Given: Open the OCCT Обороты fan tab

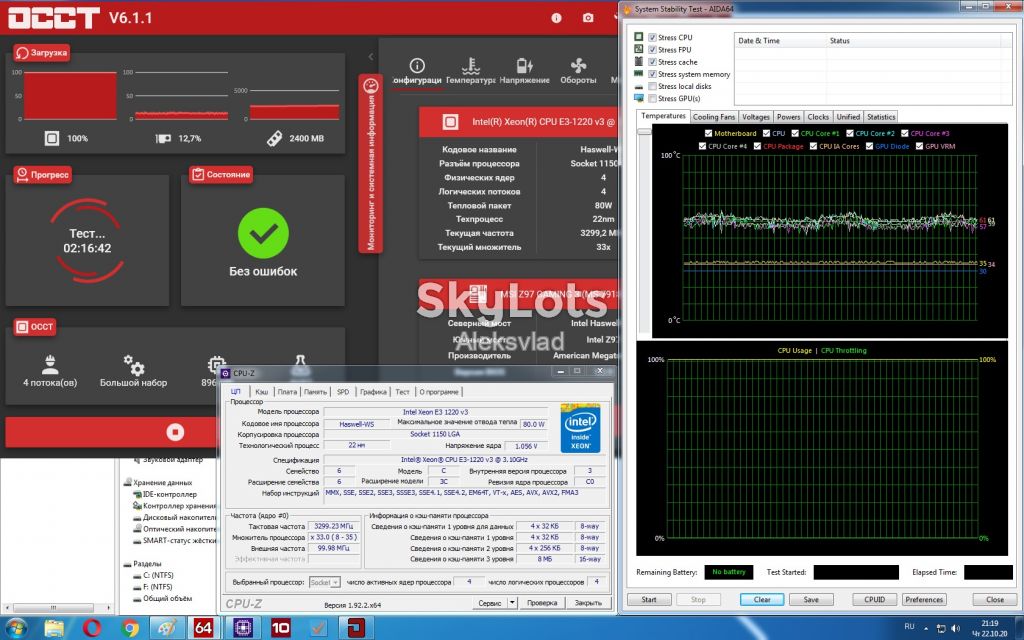Looking at the screenshot, I should point(578,71).
